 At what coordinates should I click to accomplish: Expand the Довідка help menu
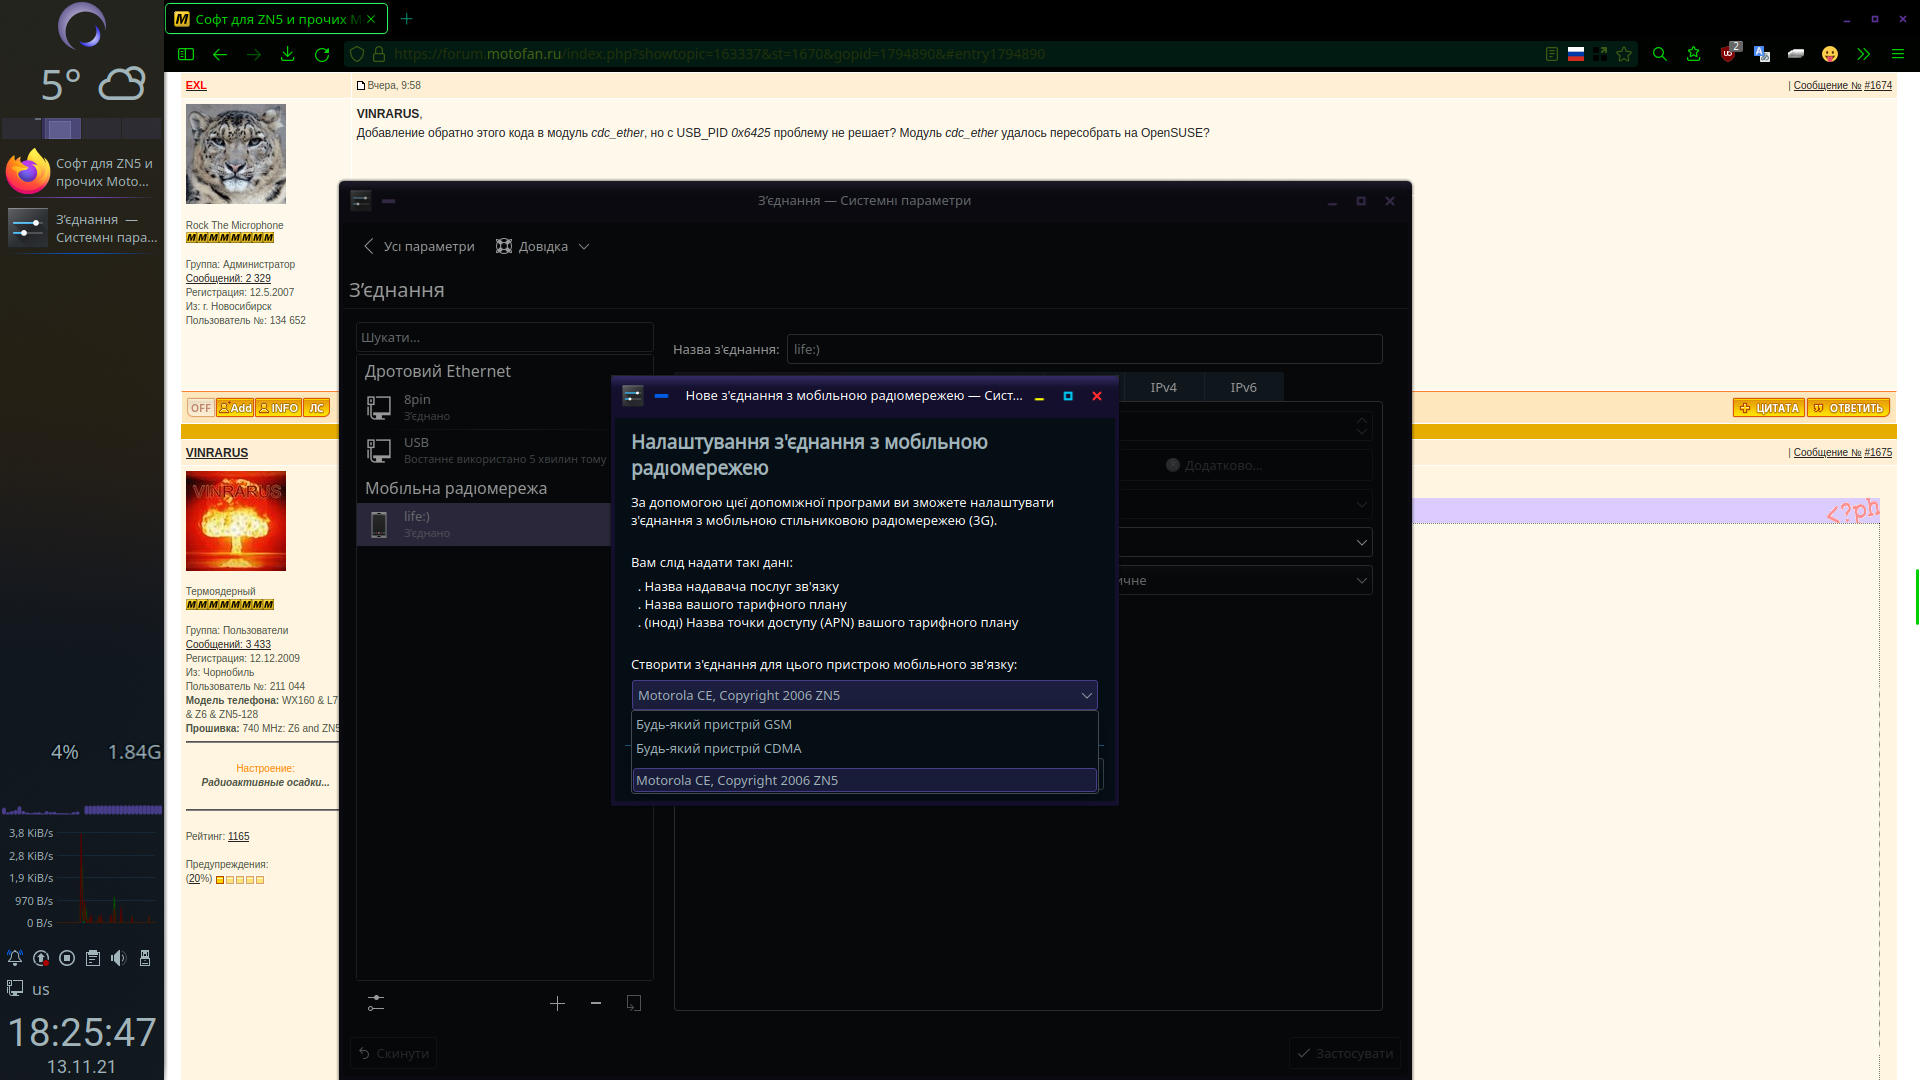(x=543, y=246)
